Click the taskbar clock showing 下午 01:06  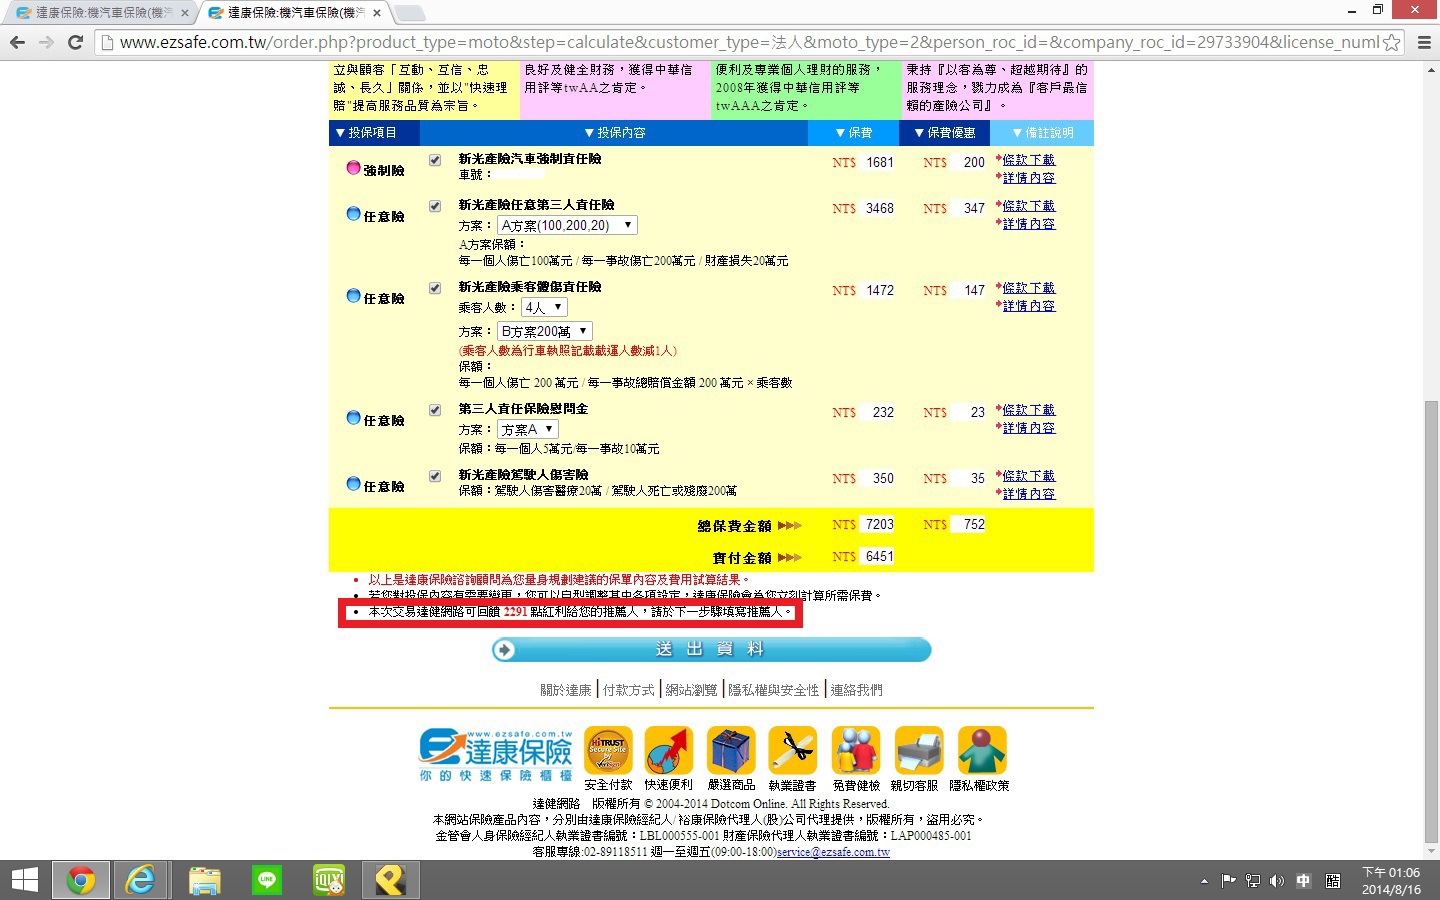[x=1391, y=881]
